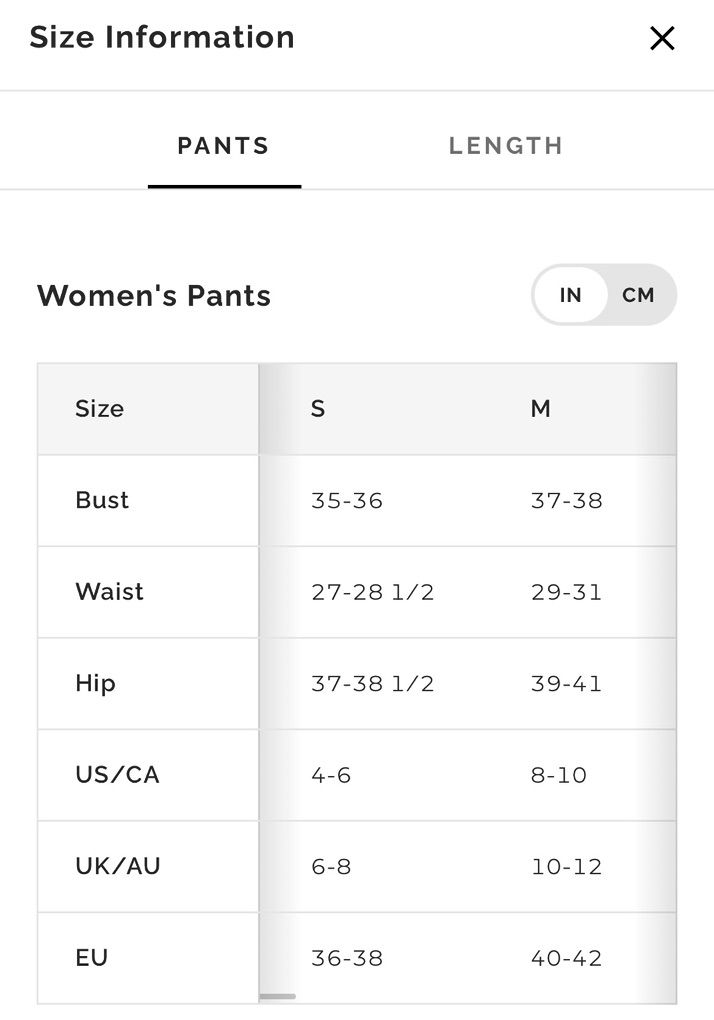Click the S size column header
The width and height of the screenshot is (714, 1020).
tap(318, 409)
